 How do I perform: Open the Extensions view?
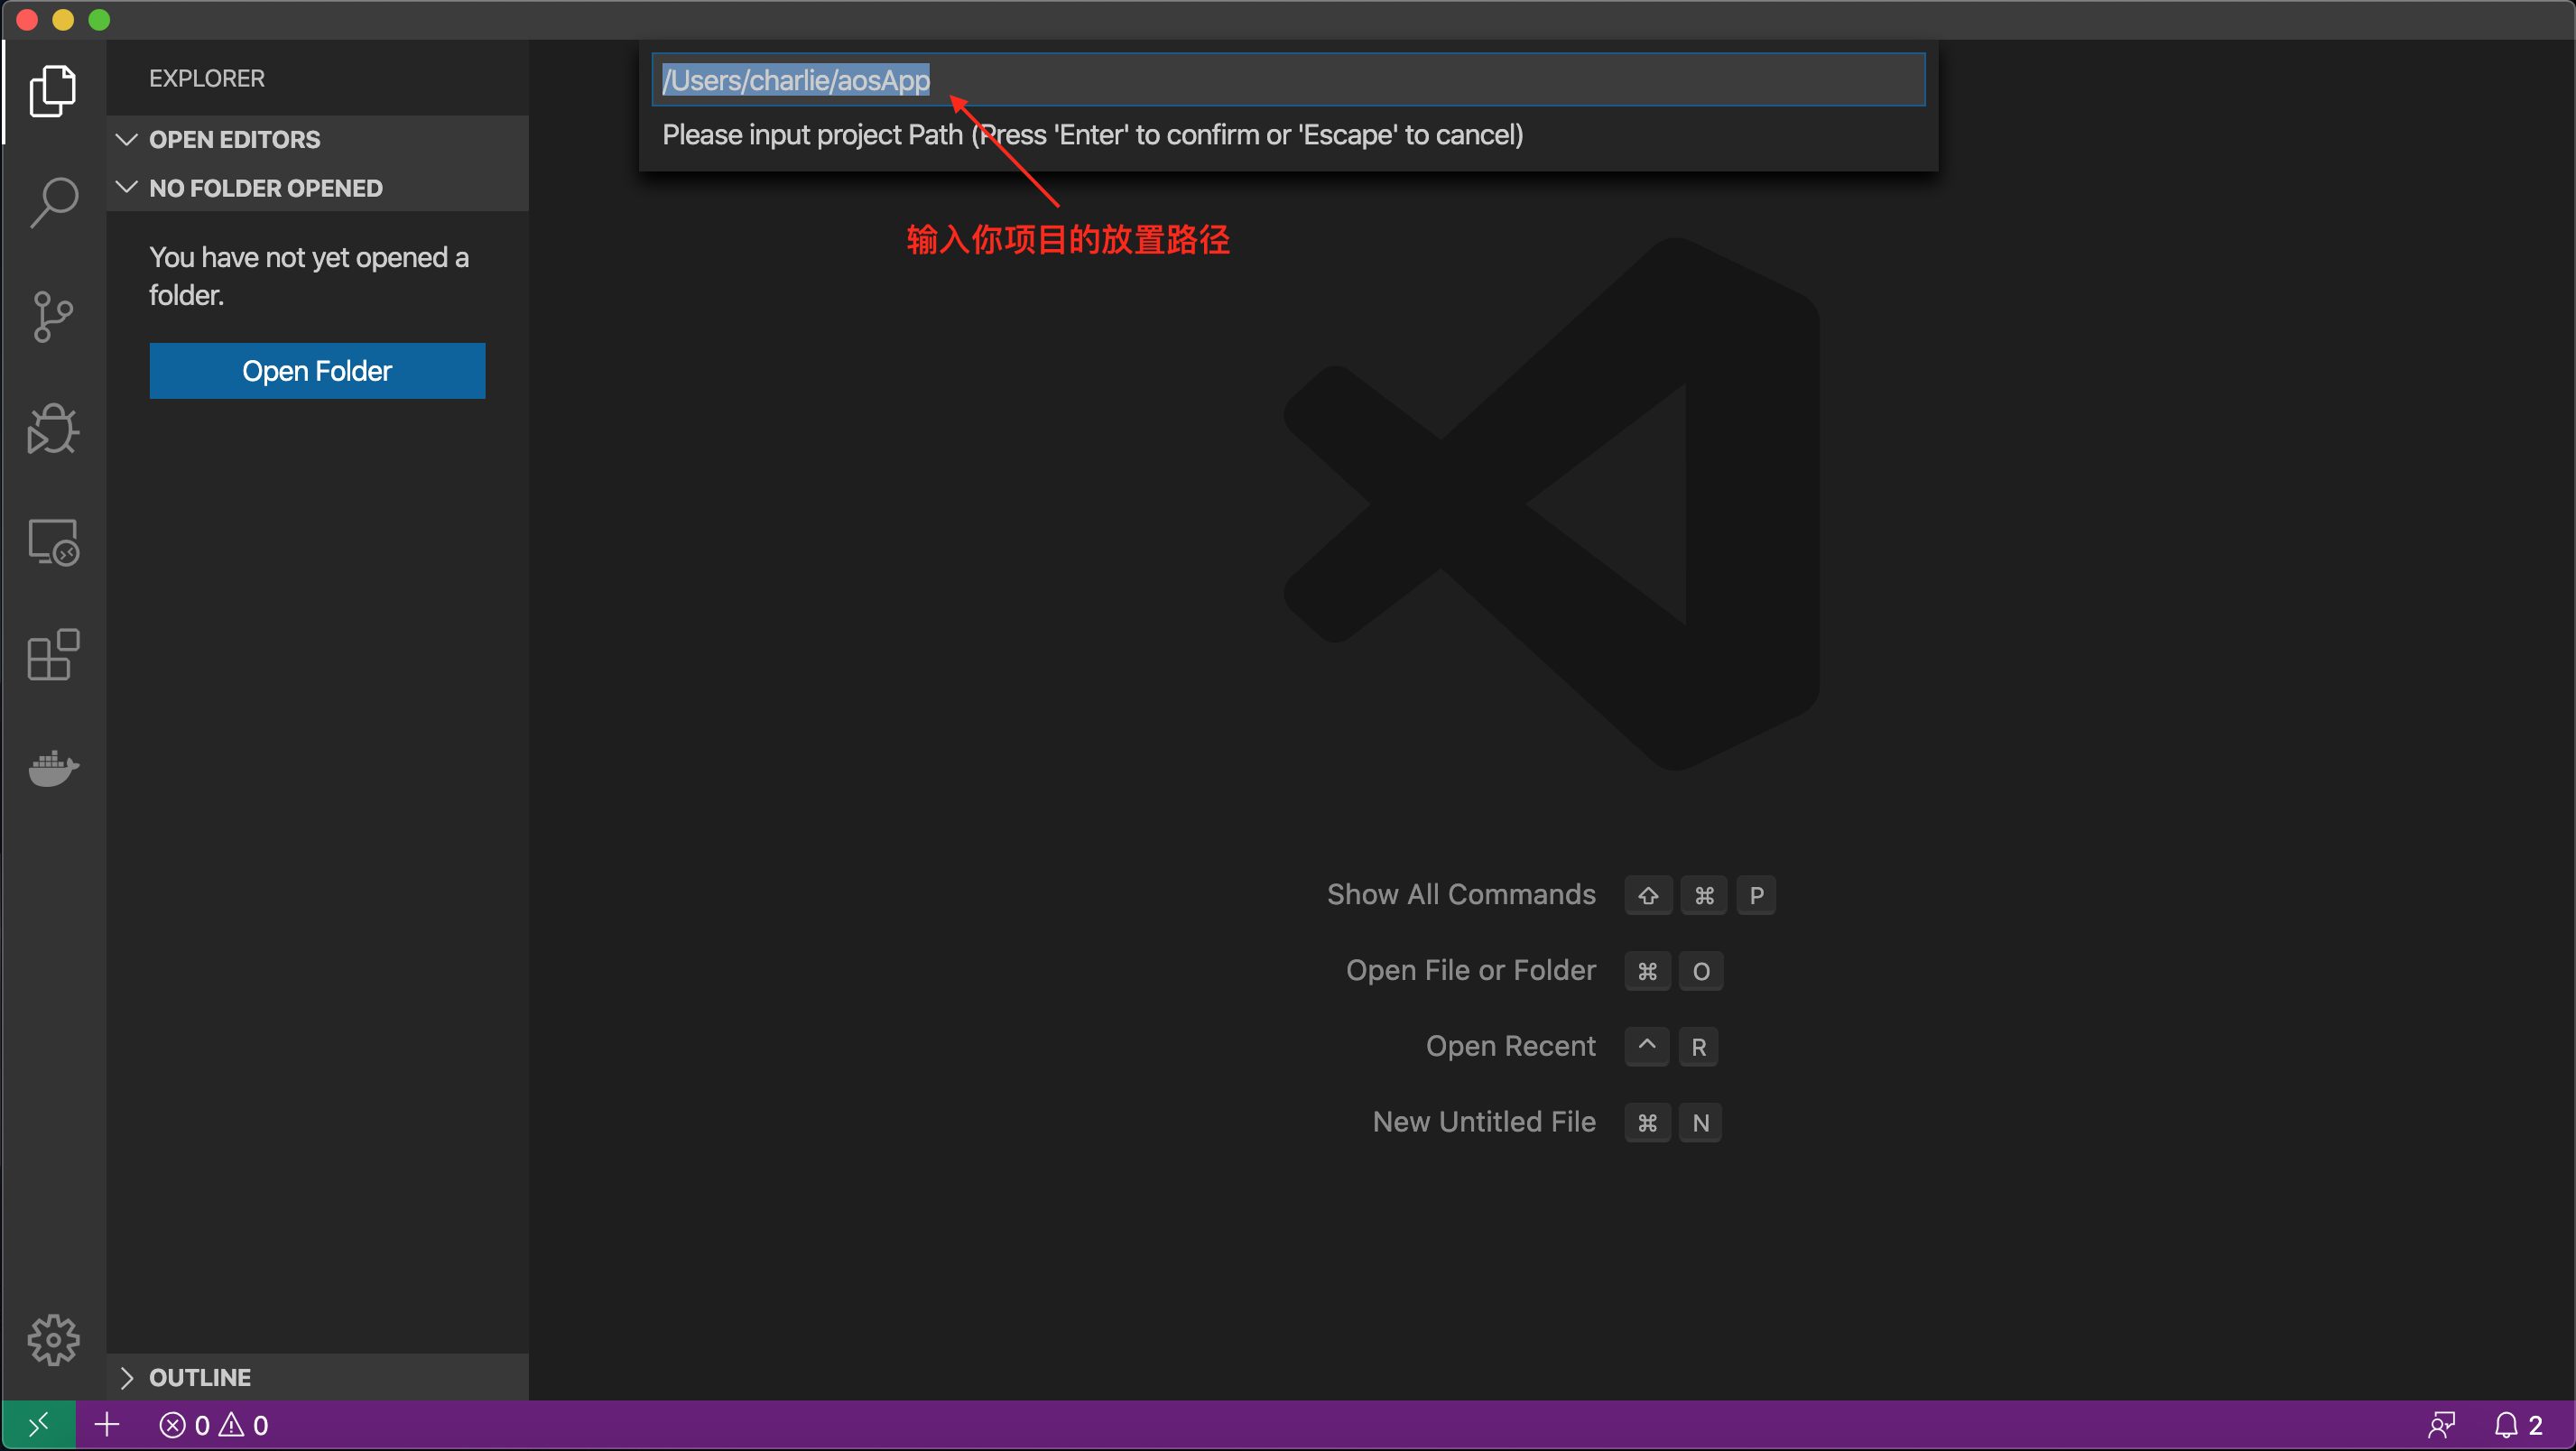(53, 655)
